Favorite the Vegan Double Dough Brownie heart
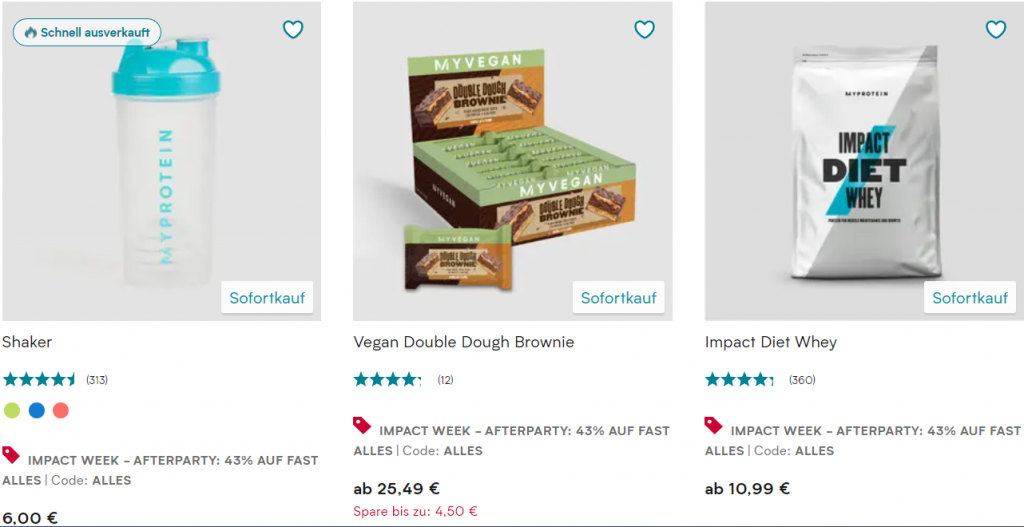The image size is (1024, 527). point(644,29)
